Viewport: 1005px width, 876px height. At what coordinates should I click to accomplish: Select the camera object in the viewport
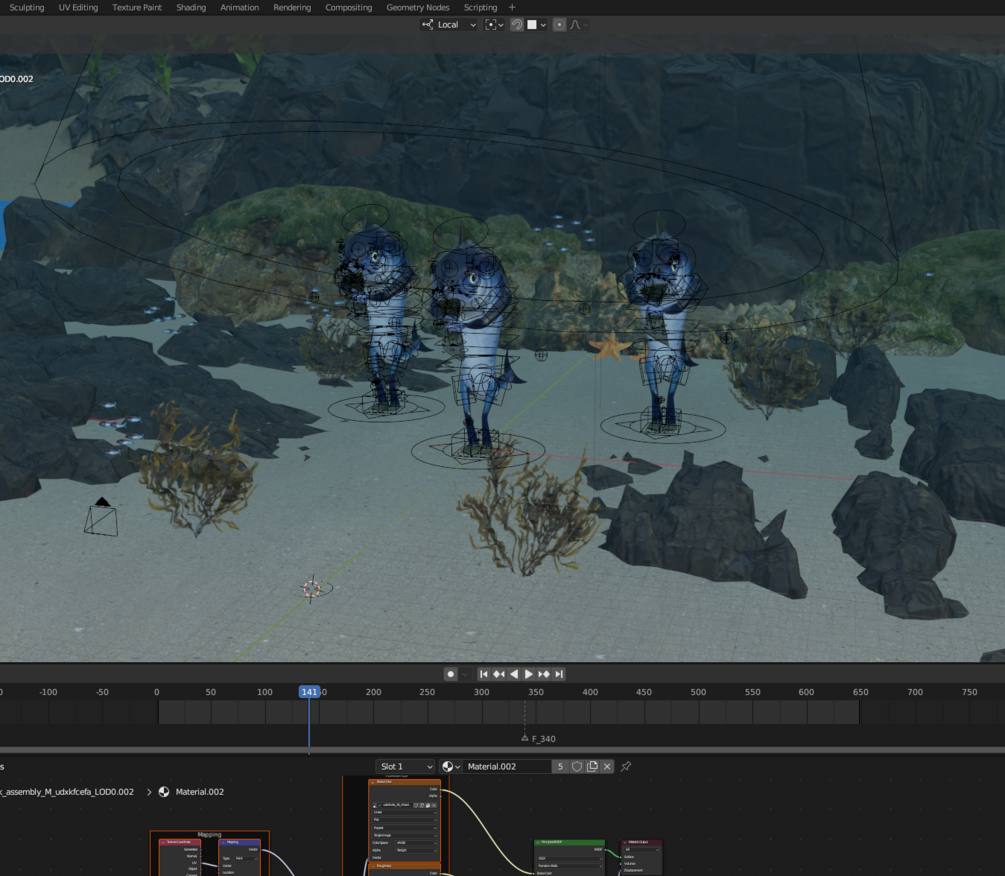101,517
